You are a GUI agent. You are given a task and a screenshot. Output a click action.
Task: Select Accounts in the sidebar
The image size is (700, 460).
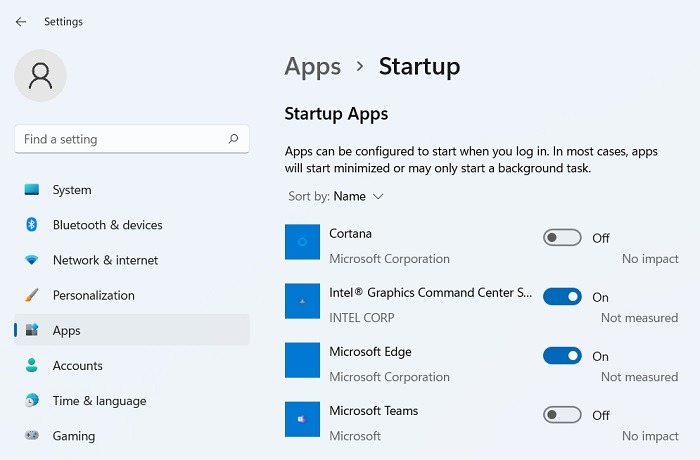pos(132,365)
